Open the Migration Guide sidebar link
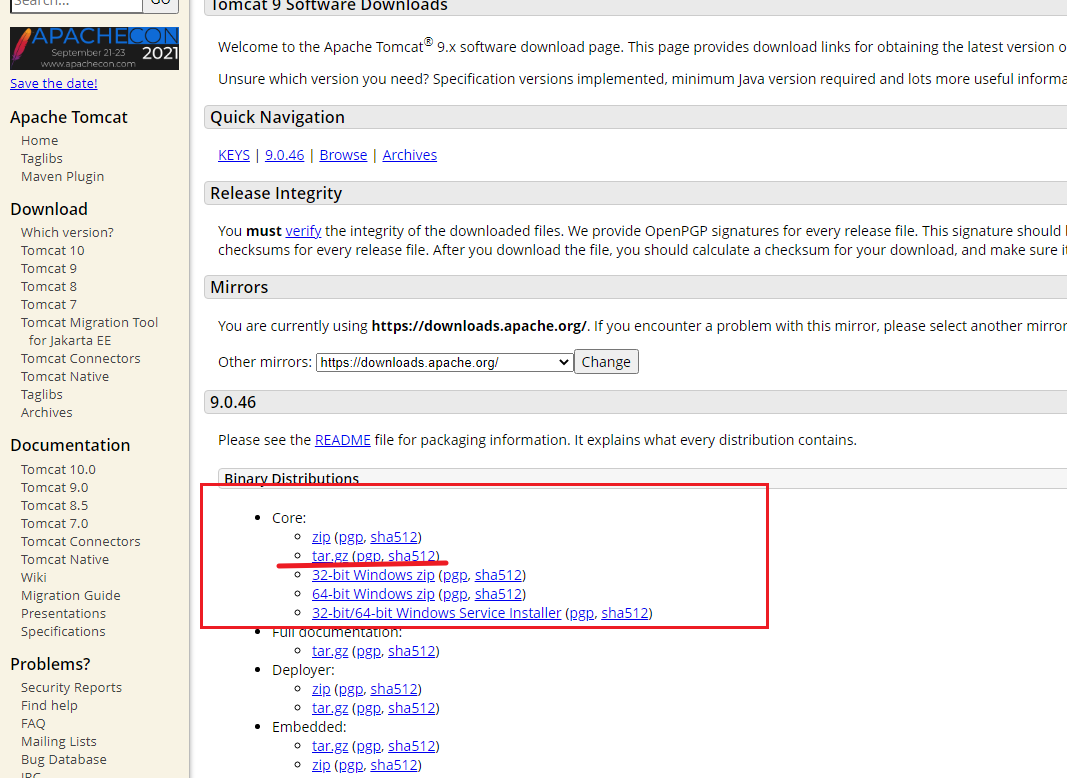 pos(70,595)
